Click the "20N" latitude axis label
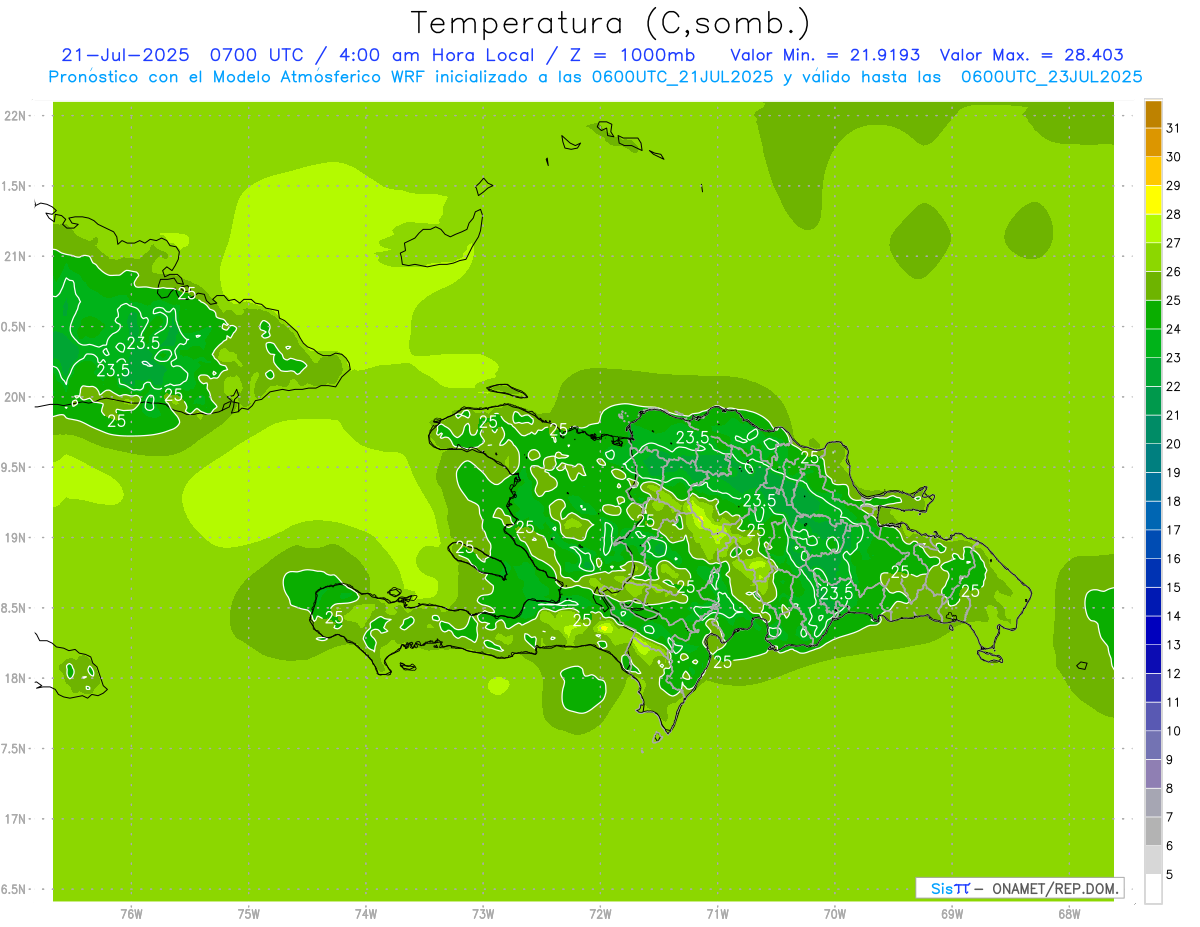Screen dimensions: 1200x927 click(x=17, y=397)
